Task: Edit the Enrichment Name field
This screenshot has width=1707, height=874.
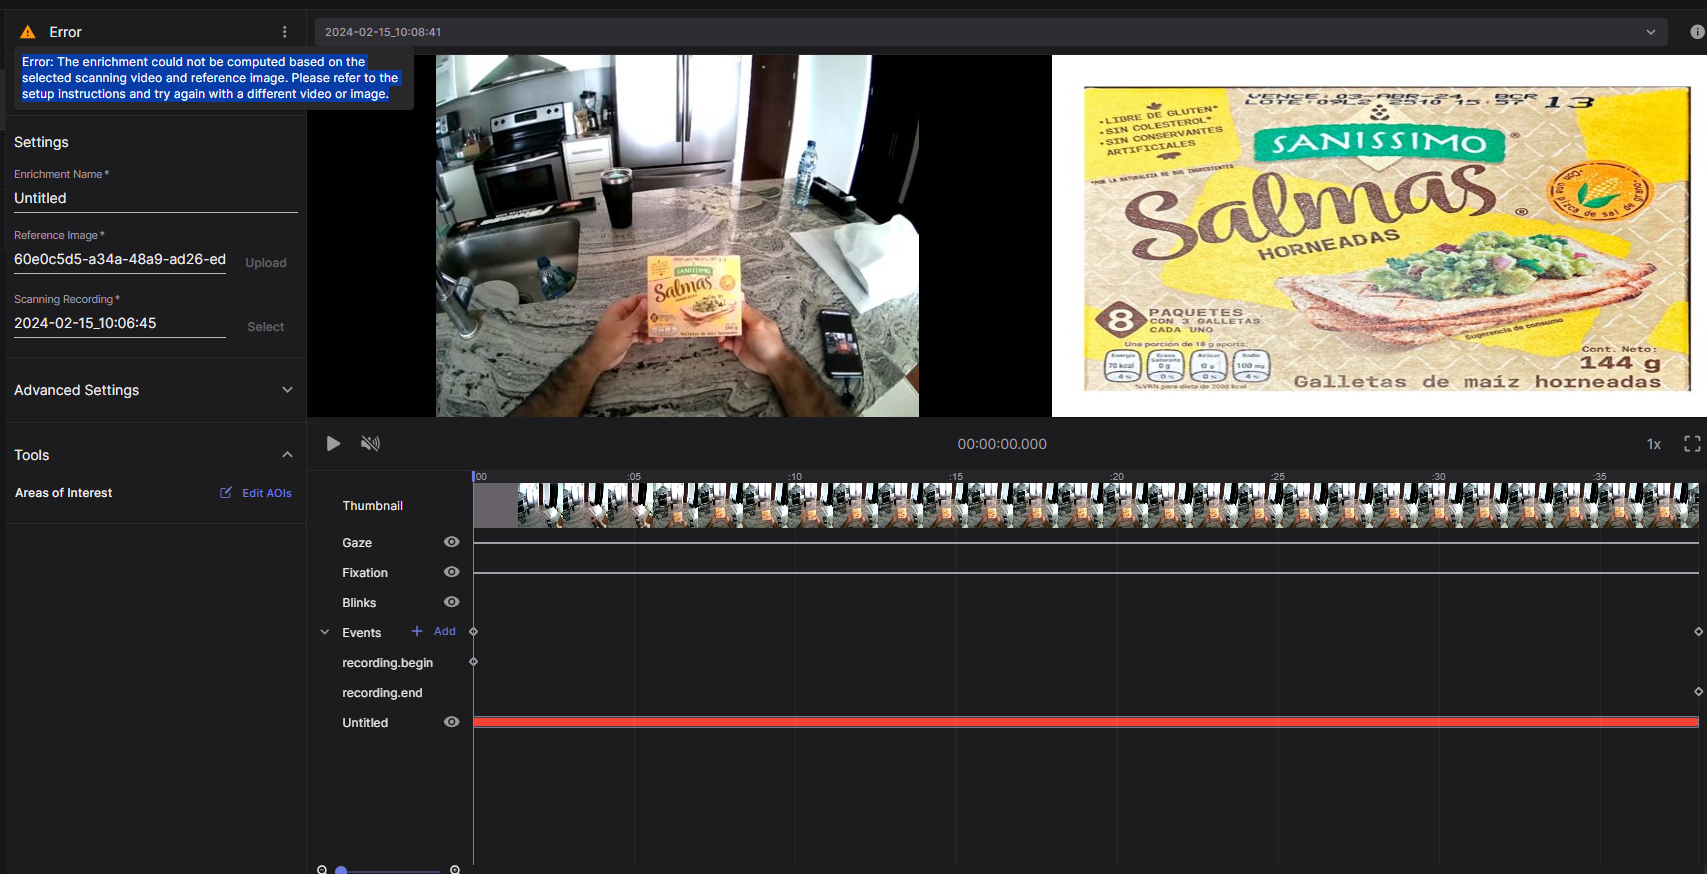Action: 156,198
